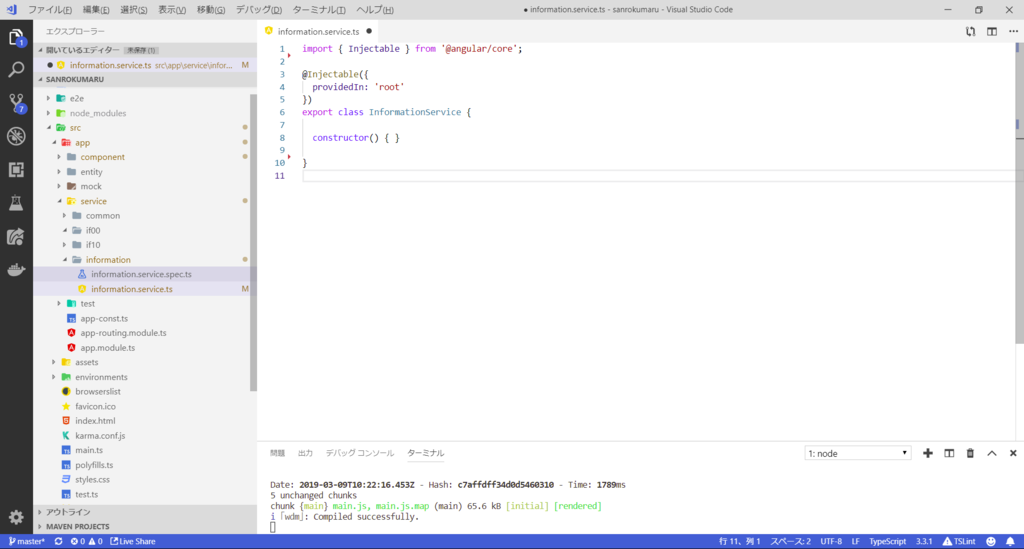The image size is (1024, 549).
Task: Open the ファイル menu
Action: [x=50, y=10]
